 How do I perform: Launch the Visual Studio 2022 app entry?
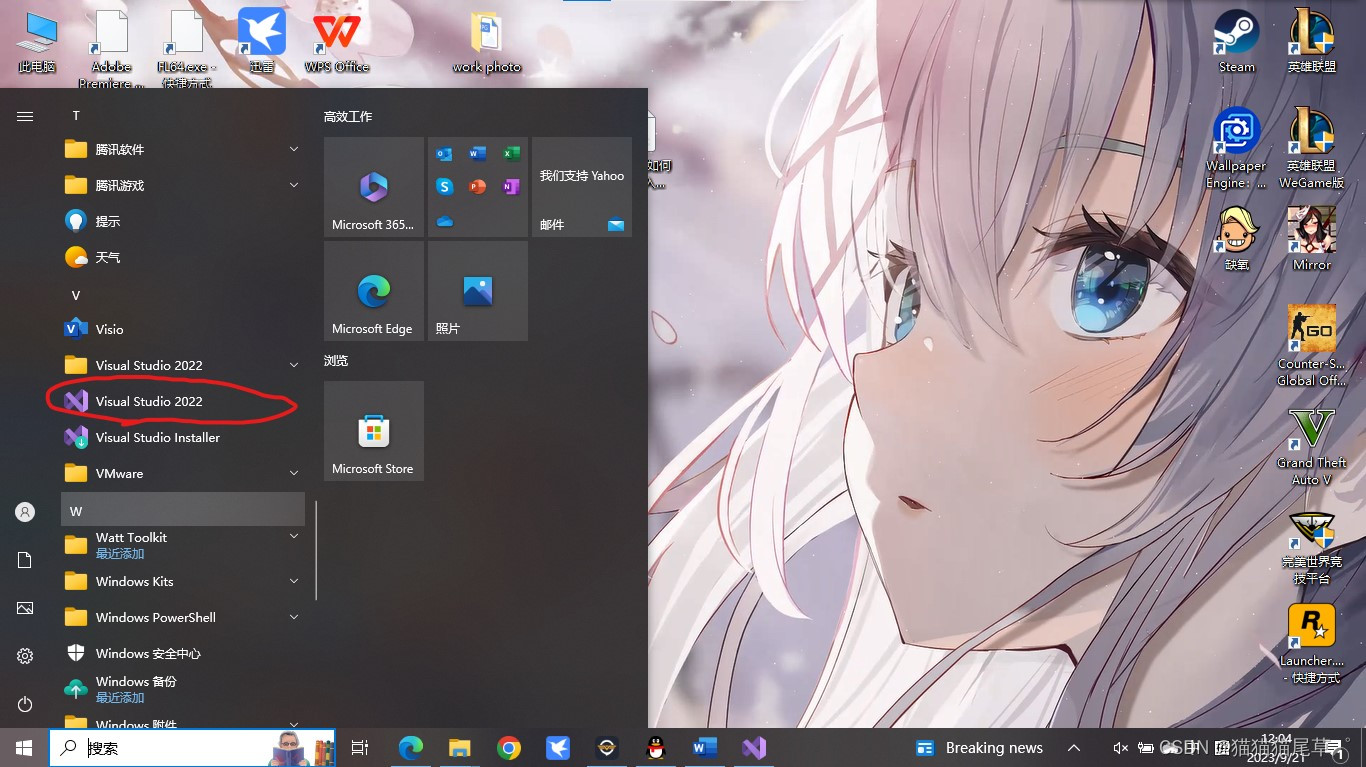coord(183,401)
